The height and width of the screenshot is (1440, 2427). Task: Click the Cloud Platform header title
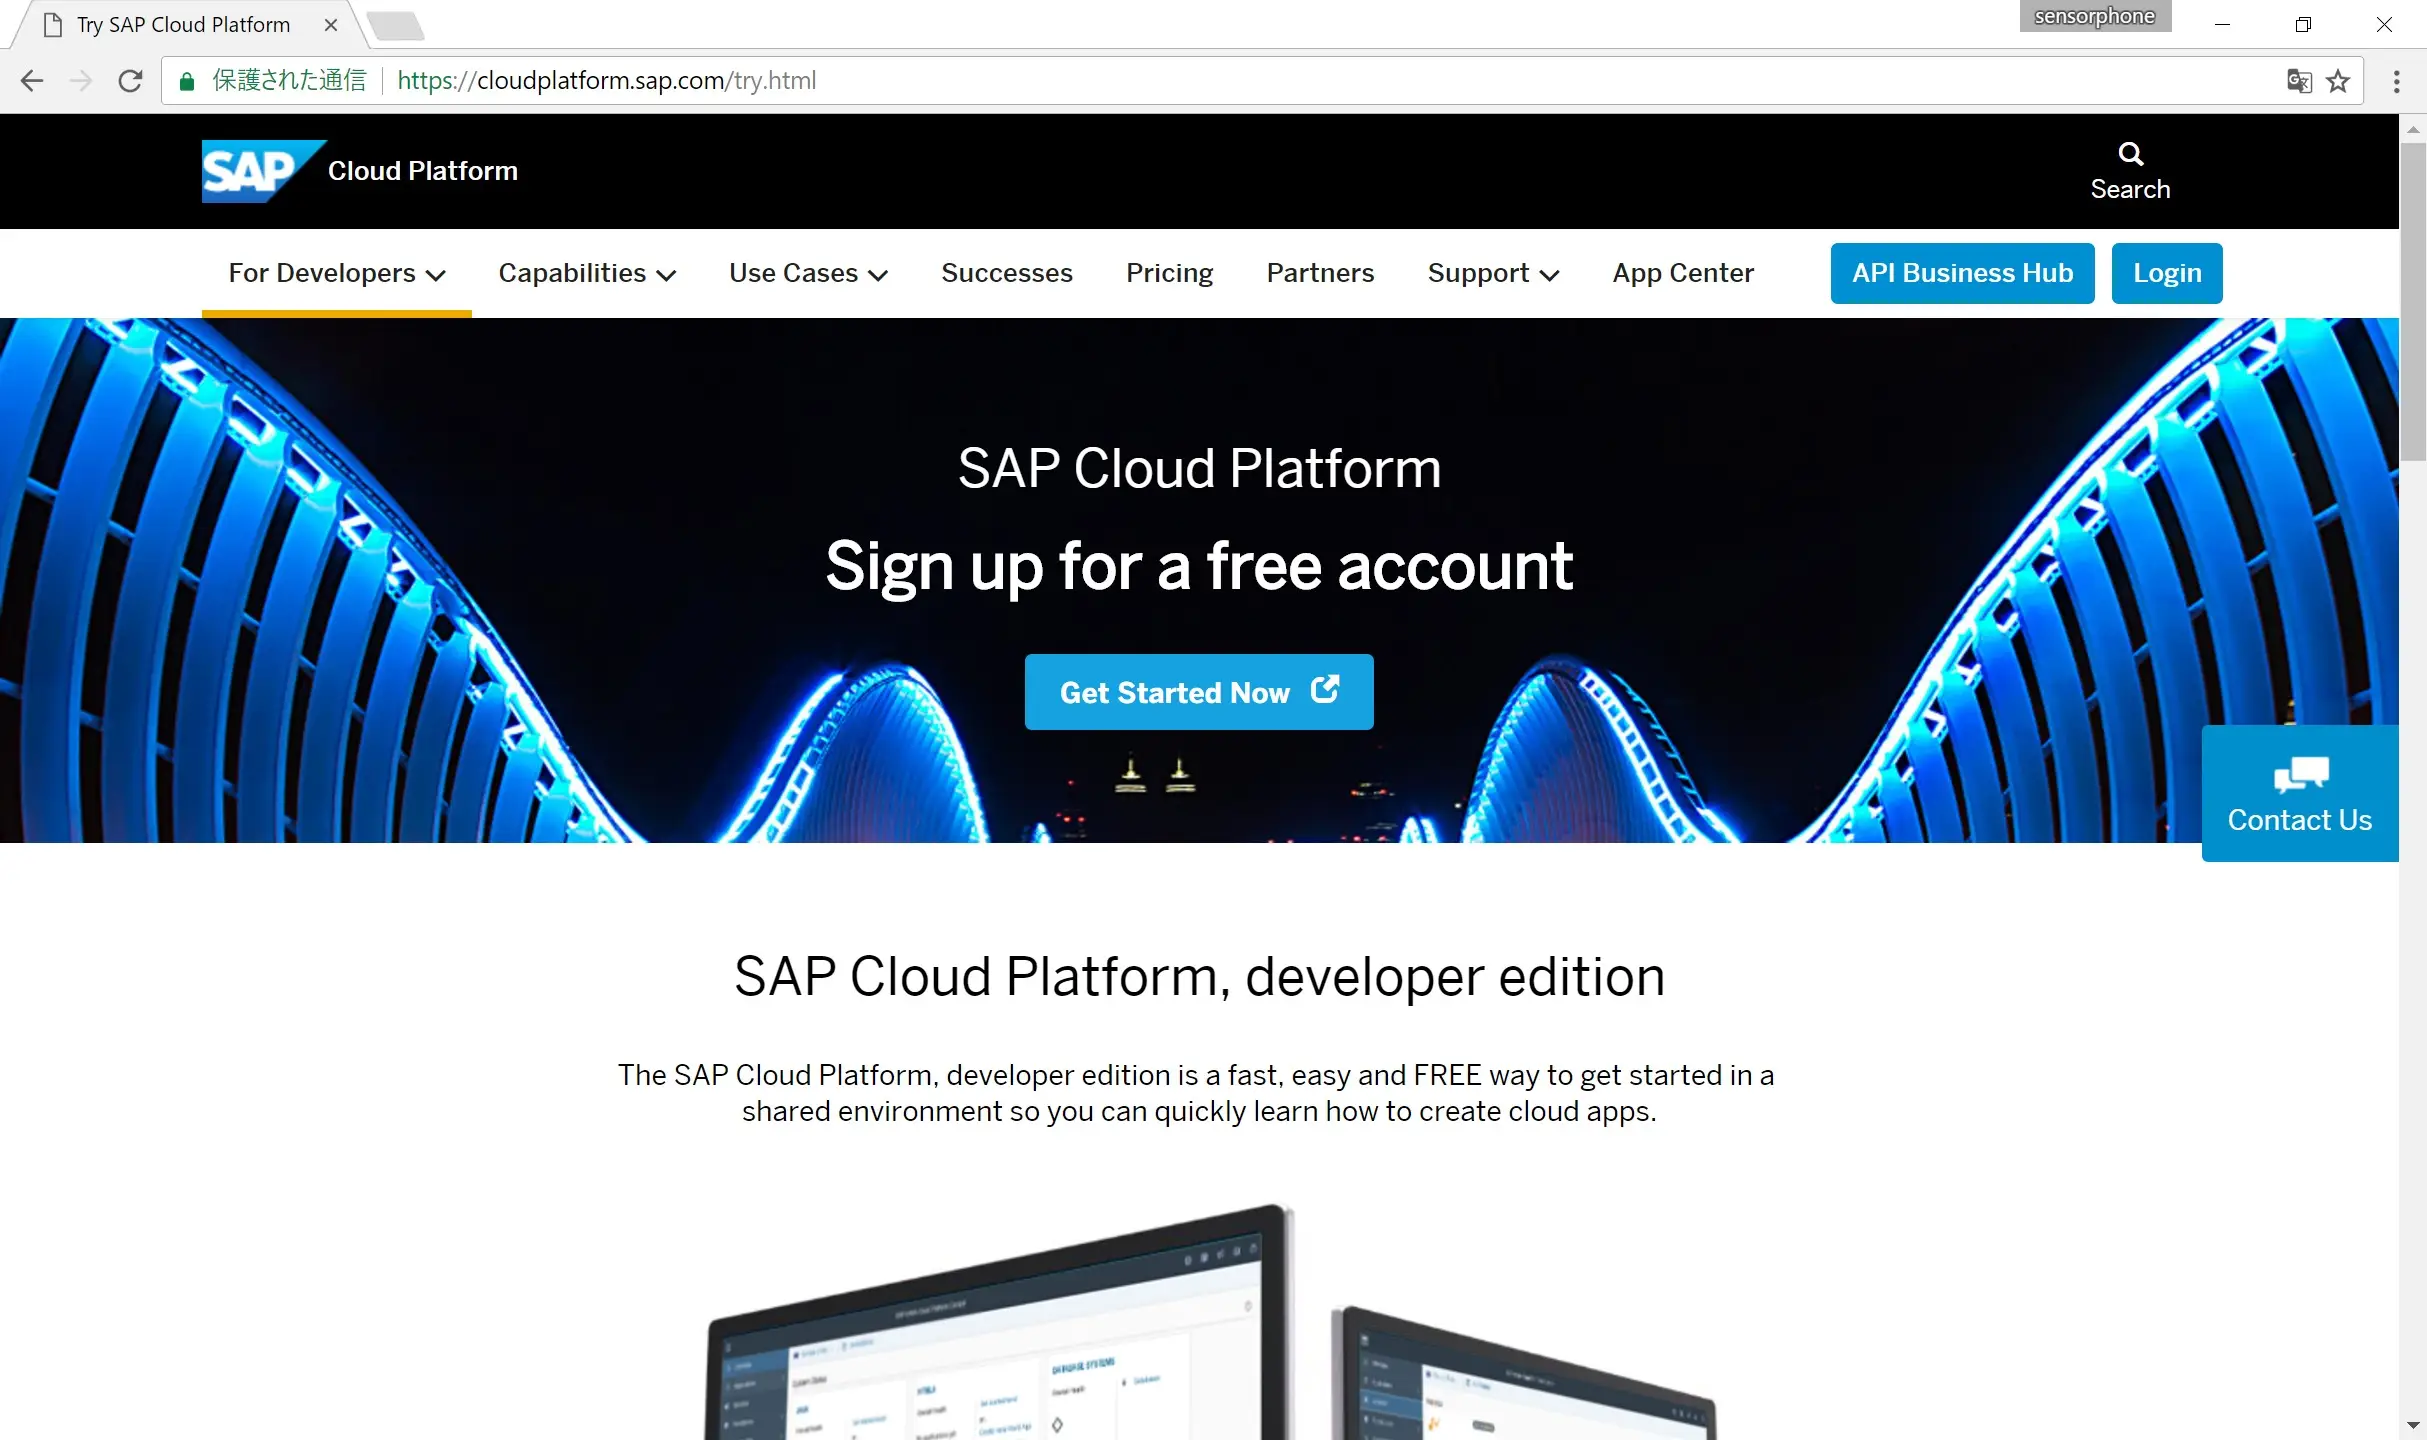[423, 171]
